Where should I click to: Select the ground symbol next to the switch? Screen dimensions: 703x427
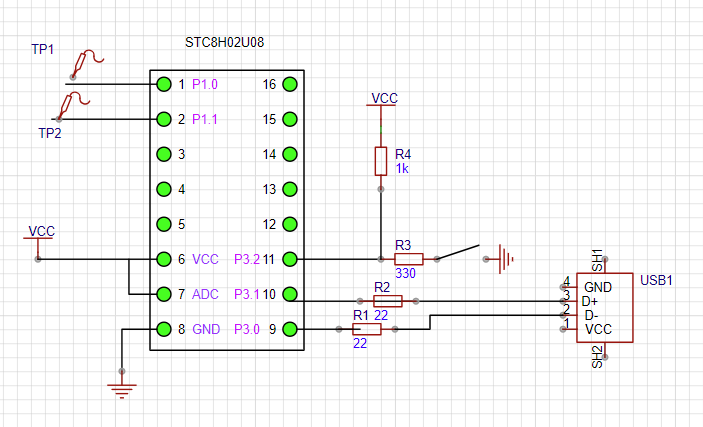pos(507,259)
